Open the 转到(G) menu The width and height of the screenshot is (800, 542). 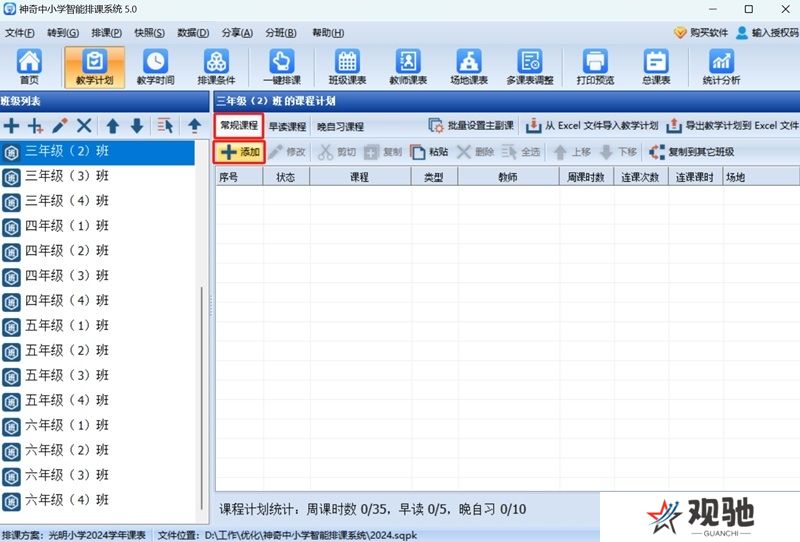[x=63, y=33]
